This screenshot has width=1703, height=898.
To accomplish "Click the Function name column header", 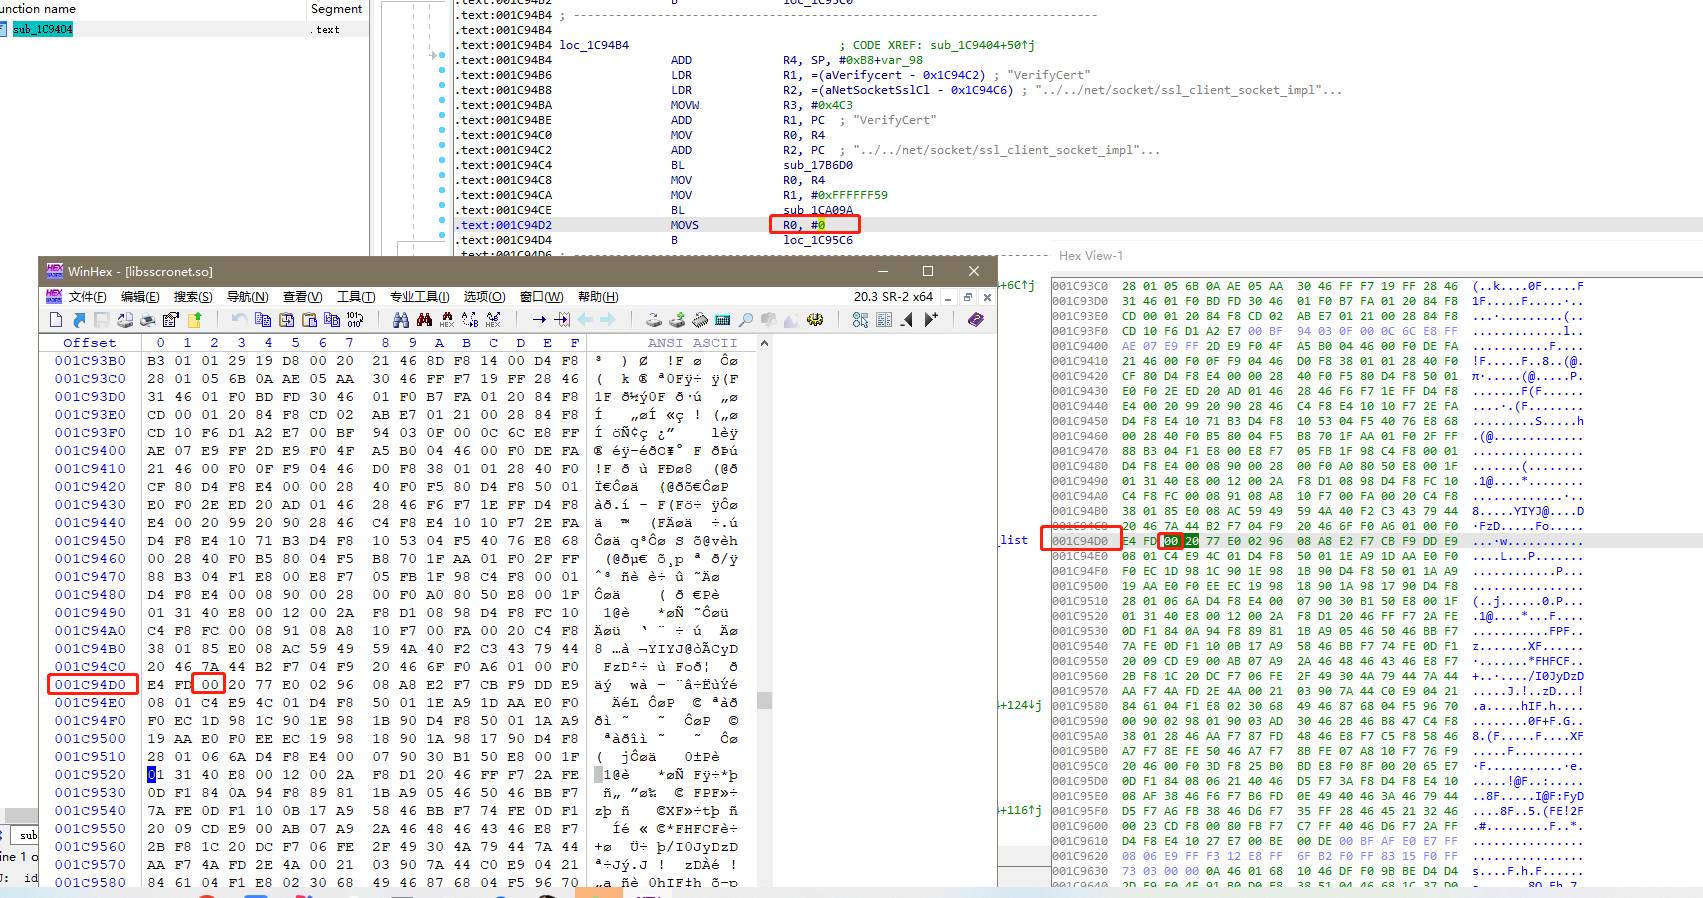I will pyautogui.click(x=38, y=9).
